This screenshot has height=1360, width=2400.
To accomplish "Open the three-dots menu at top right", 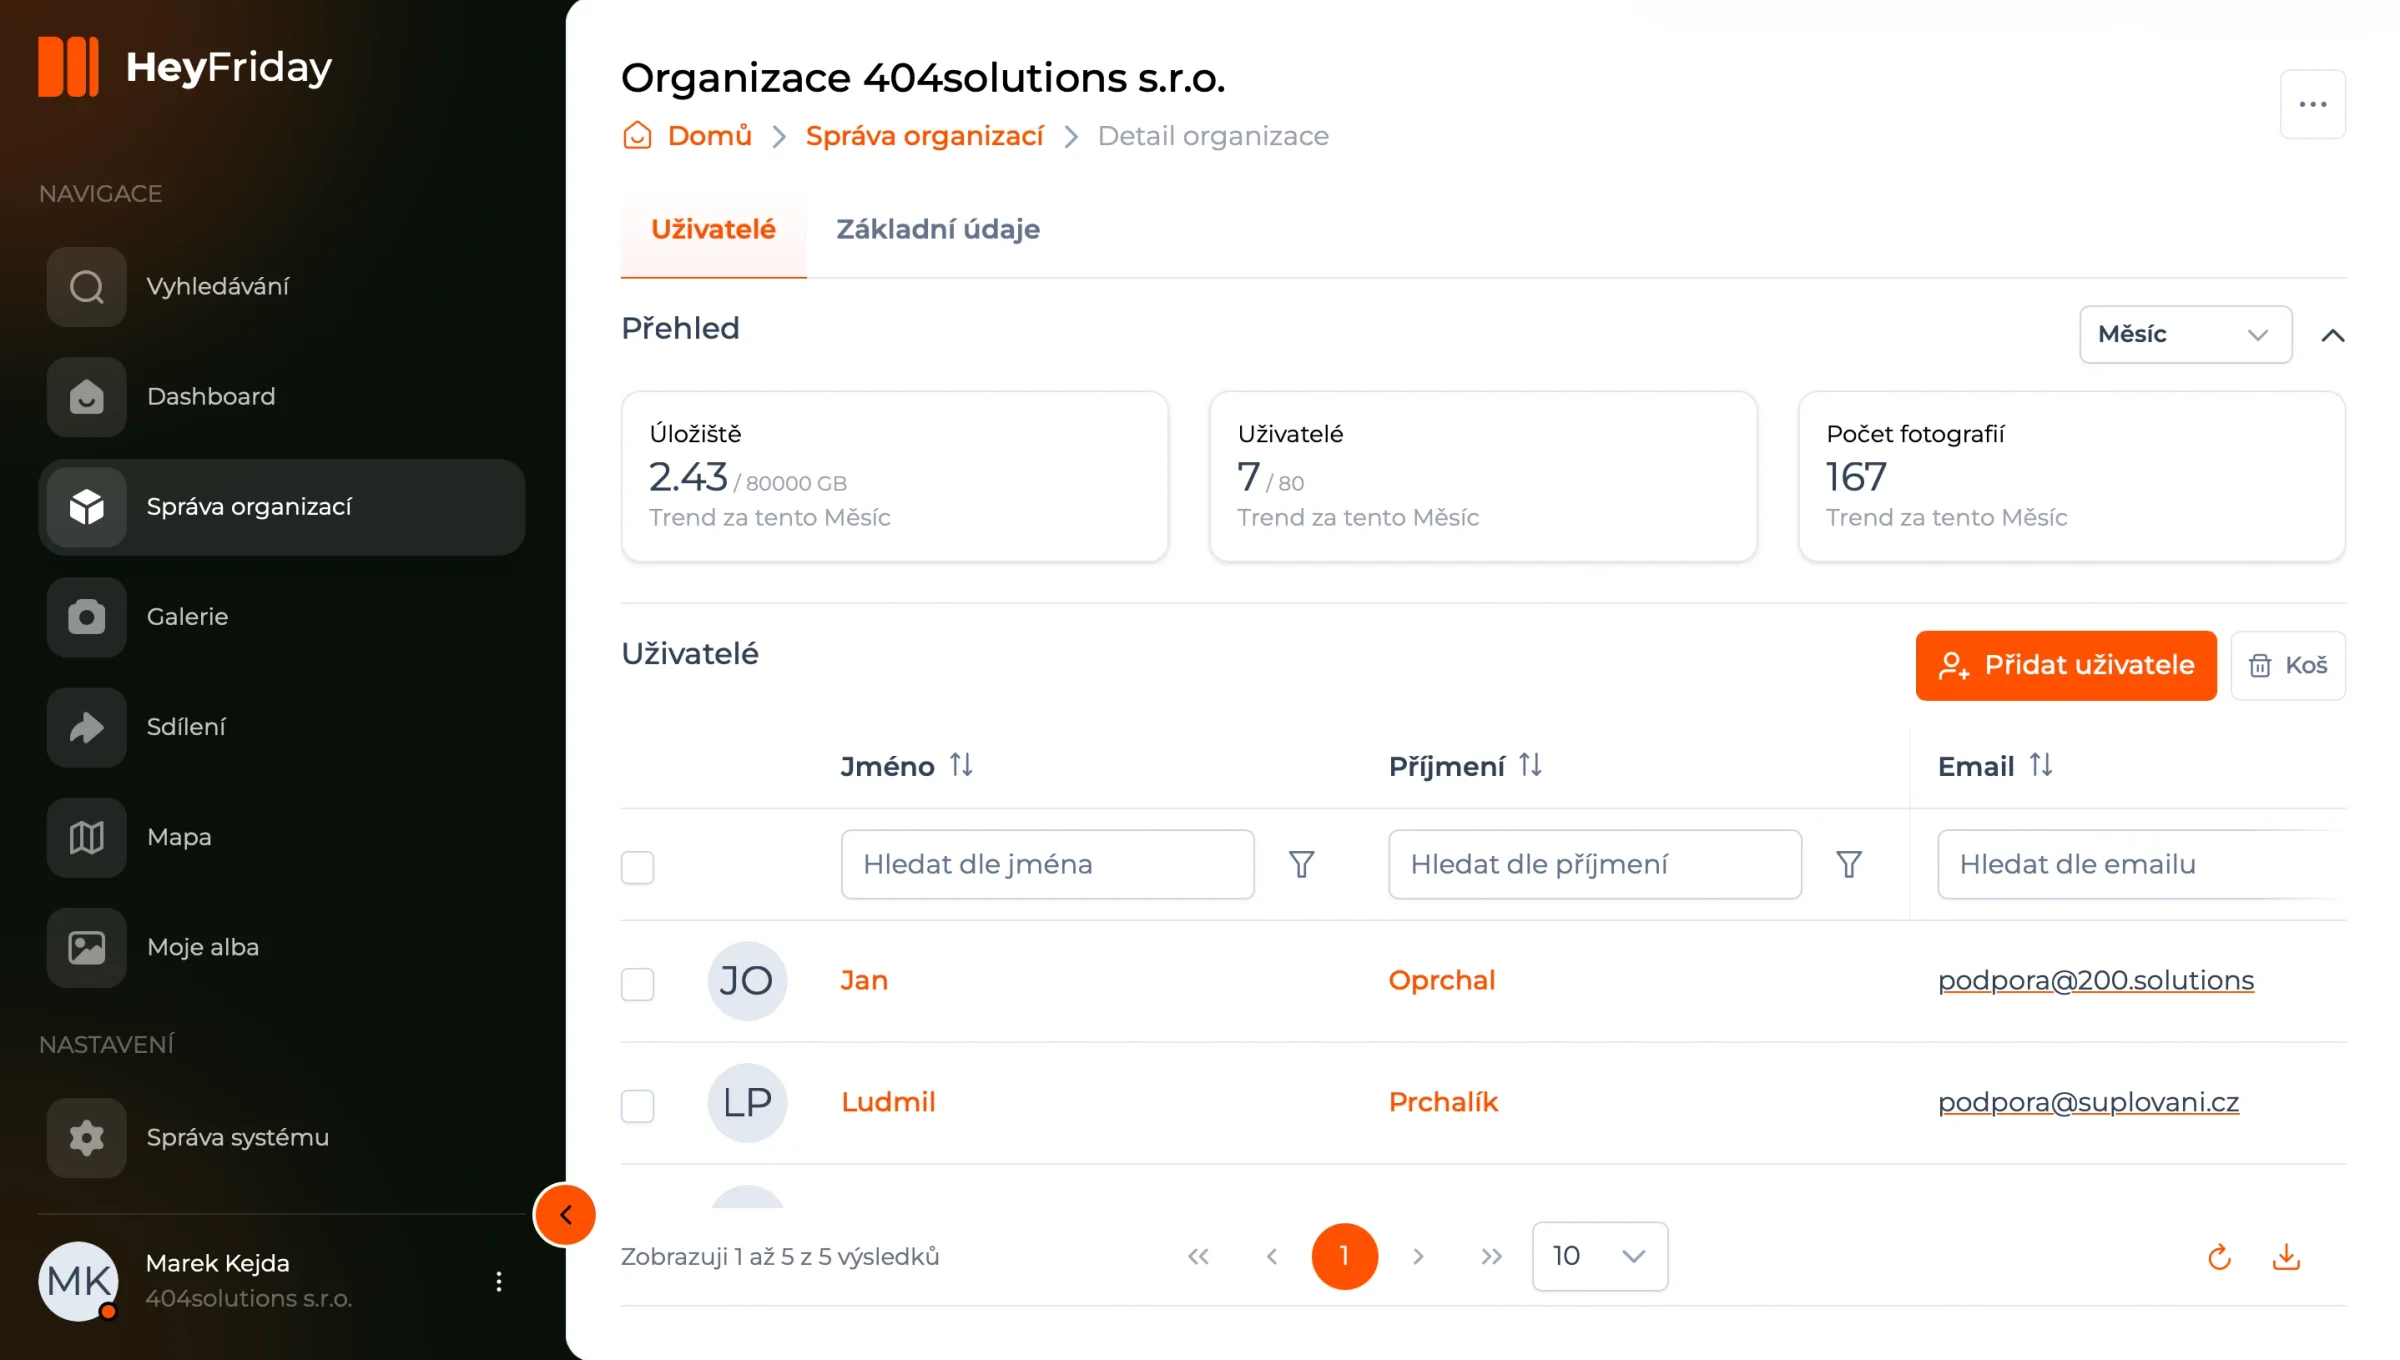I will pyautogui.click(x=2313, y=104).
